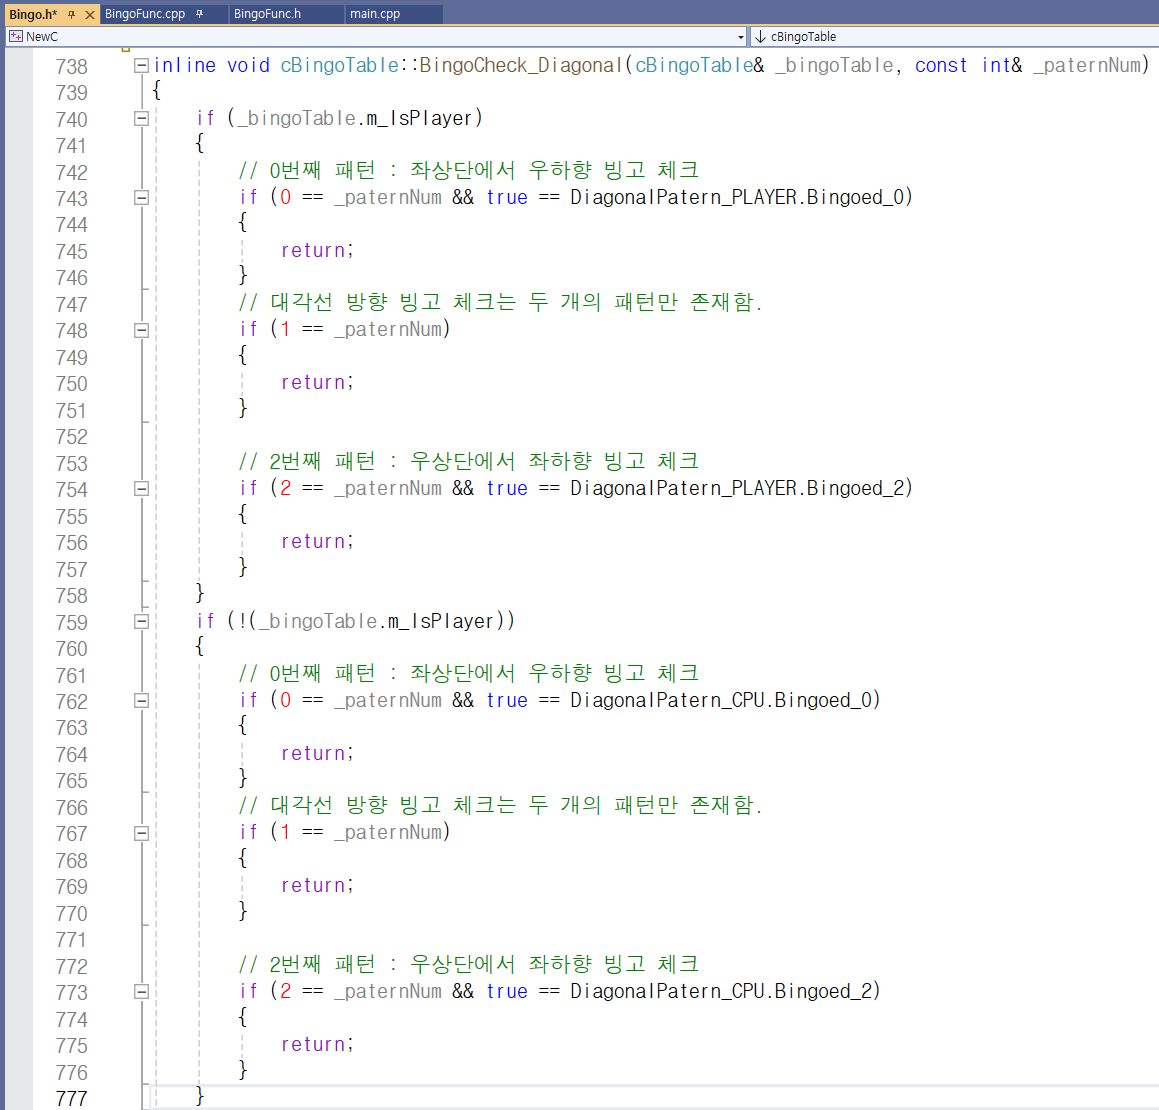Click the _paternNum parameter on line 738

click(1087, 66)
